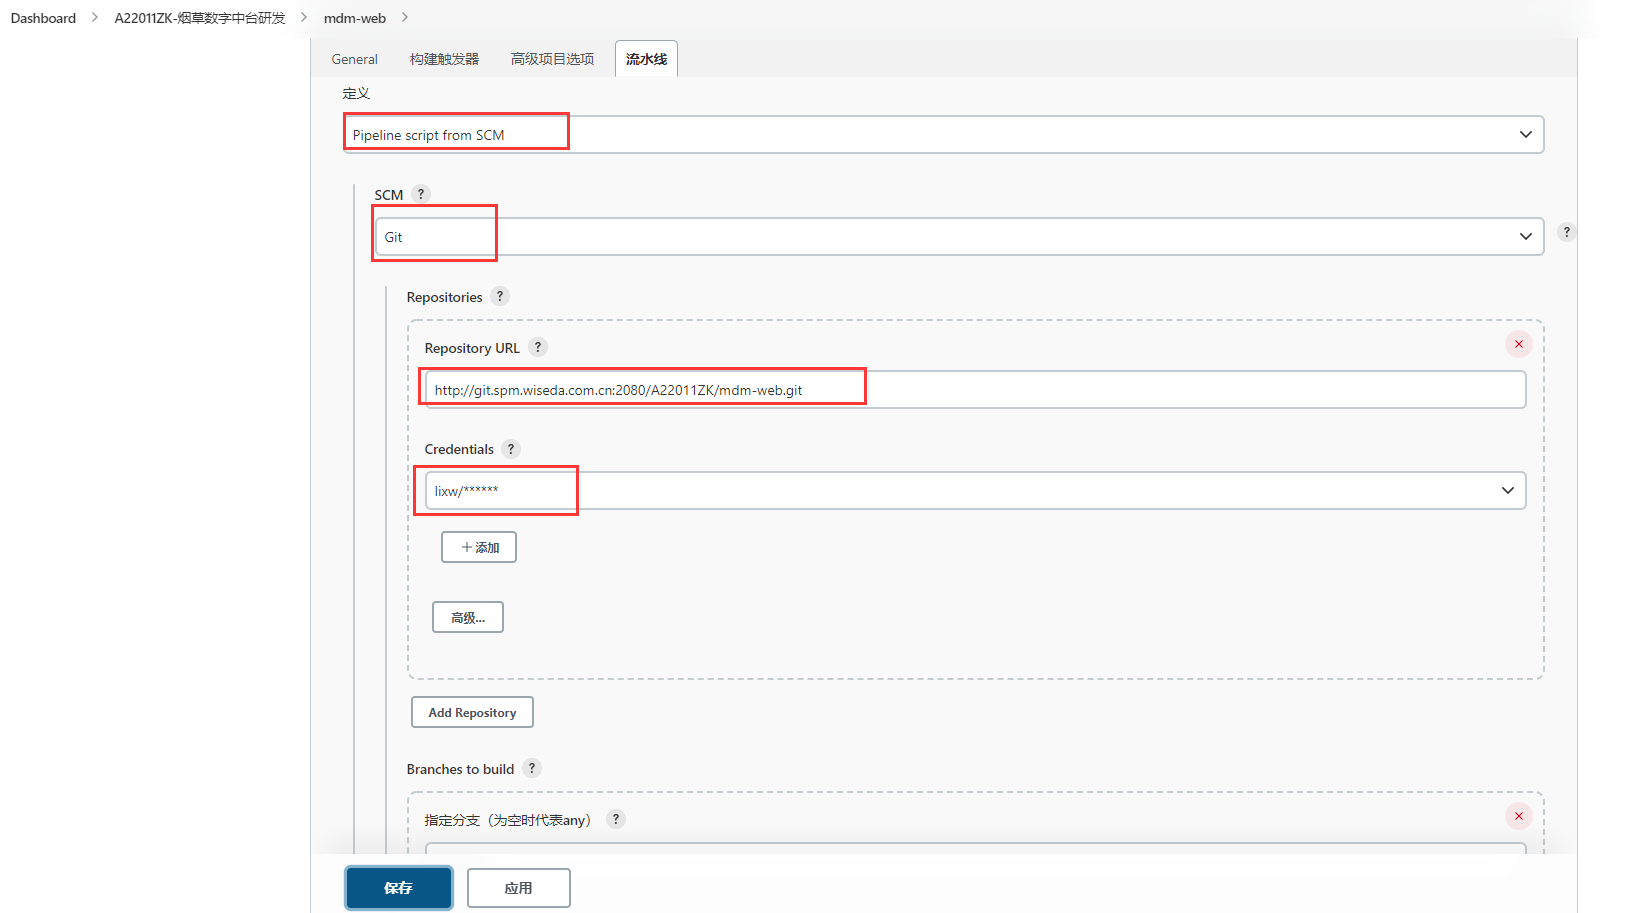Switch to the 高级项目选项 tab
The width and height of the screenshot is (1630, 913).
pyautogui.click(x=552, y=59)
